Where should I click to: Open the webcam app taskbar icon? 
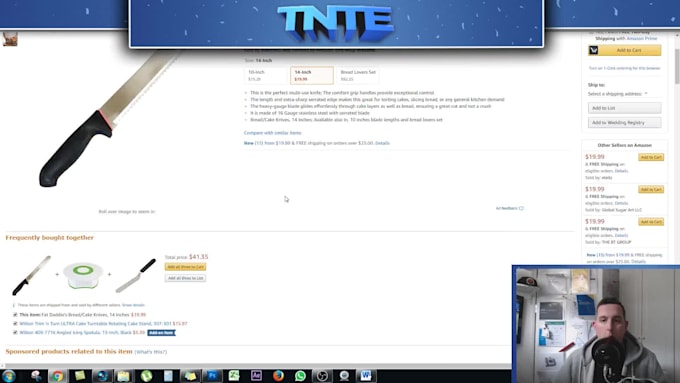[344, 376]
